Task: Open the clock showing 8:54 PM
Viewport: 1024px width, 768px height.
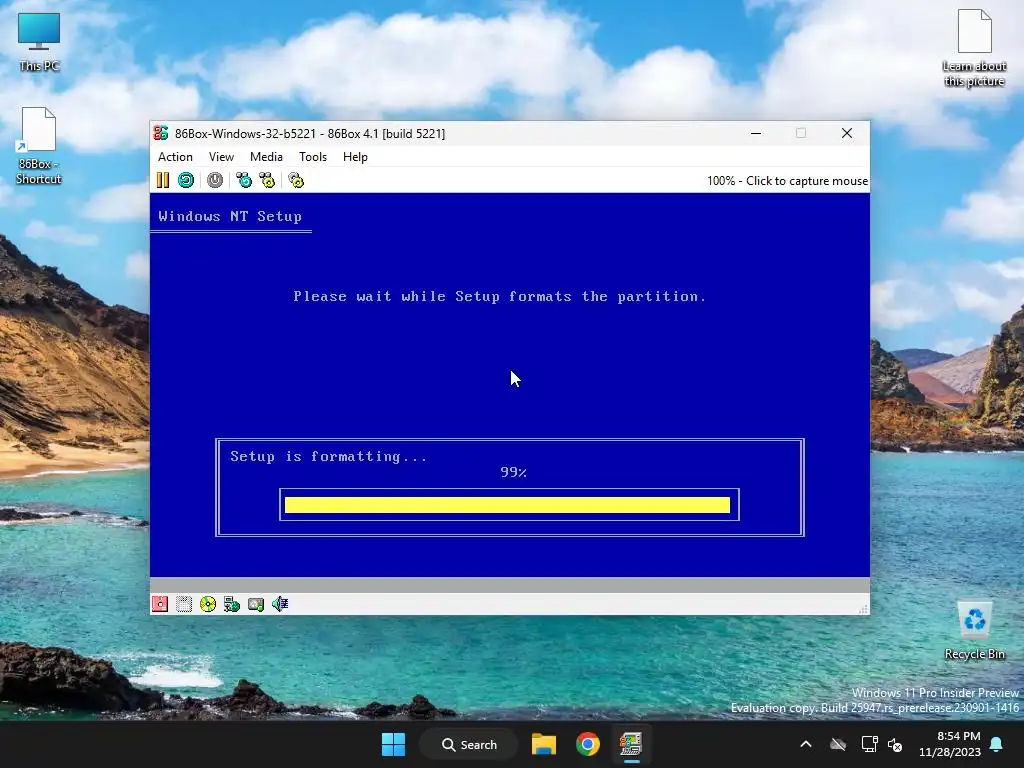Action: click(950, 744)
